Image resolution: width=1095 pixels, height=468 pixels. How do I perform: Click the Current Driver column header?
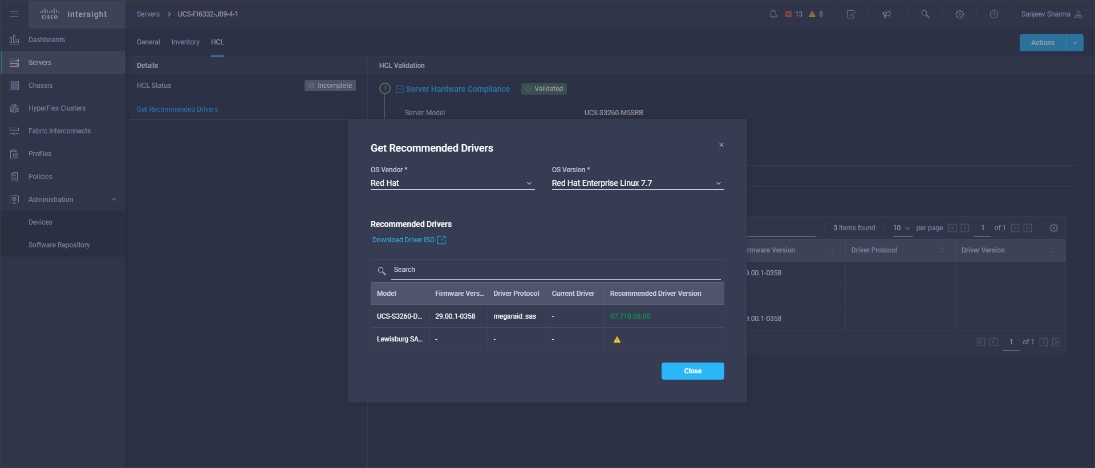tap(575, 293)
